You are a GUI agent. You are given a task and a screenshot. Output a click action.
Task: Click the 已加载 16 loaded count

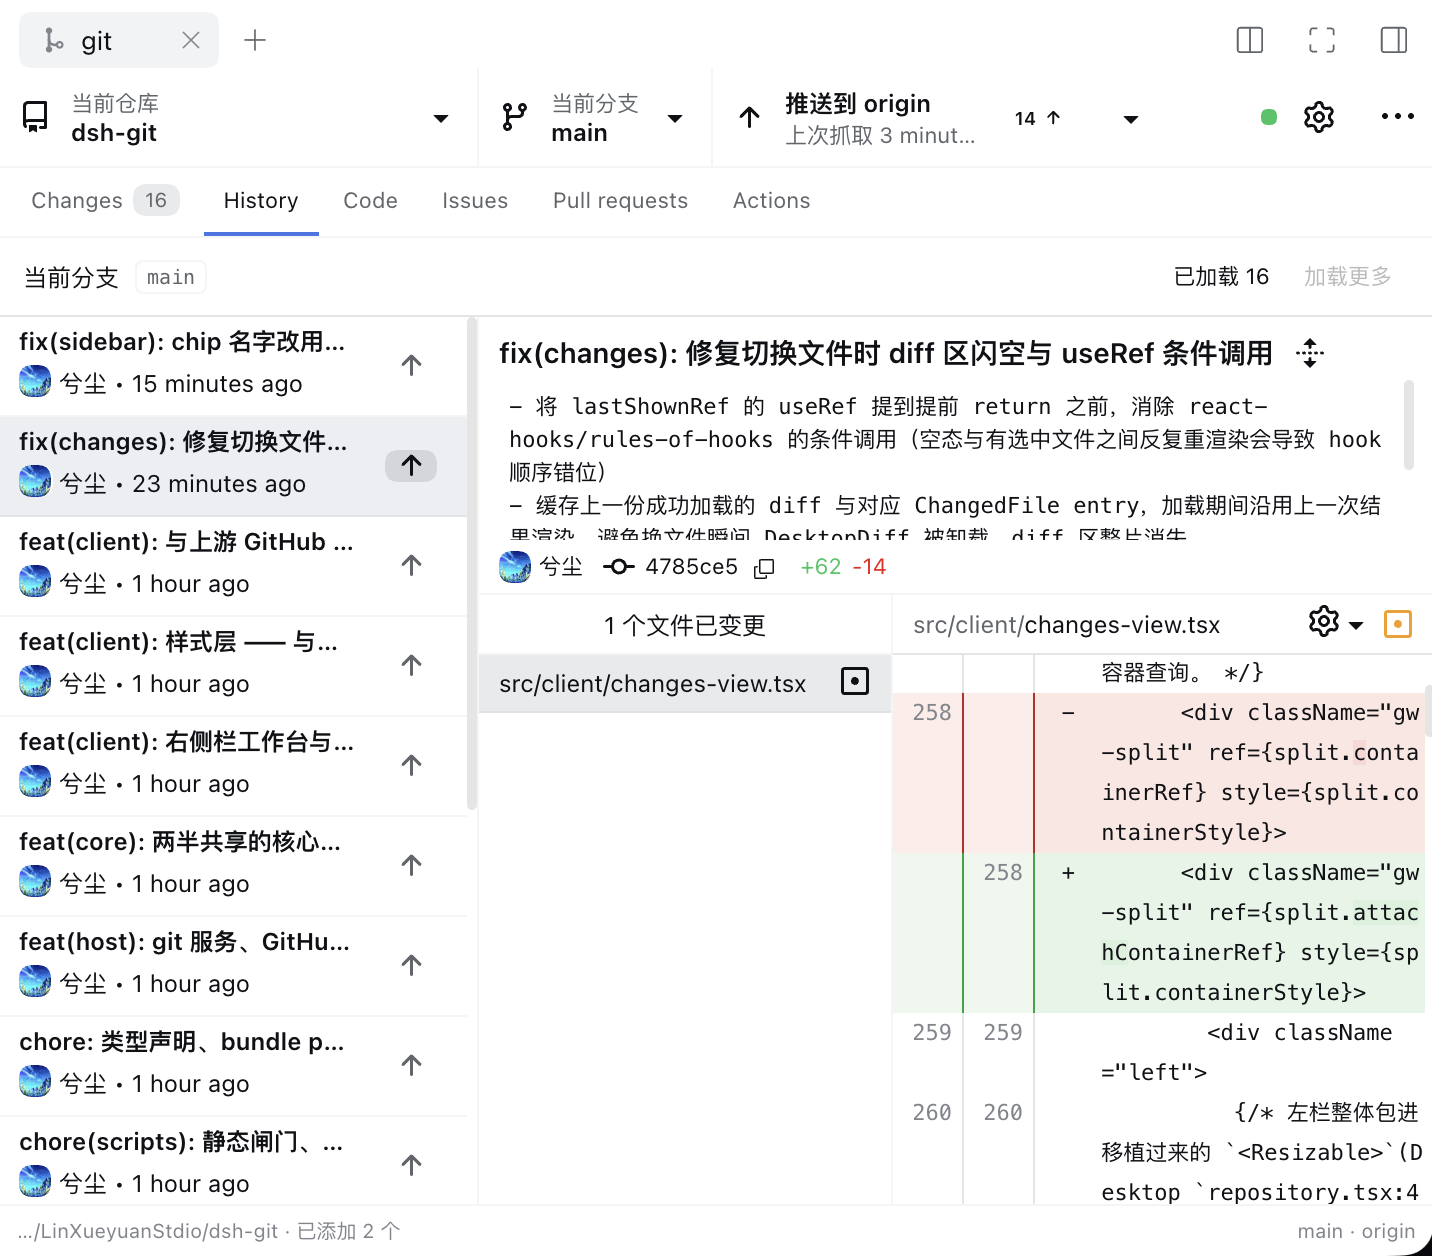[x=1221, y=276]
